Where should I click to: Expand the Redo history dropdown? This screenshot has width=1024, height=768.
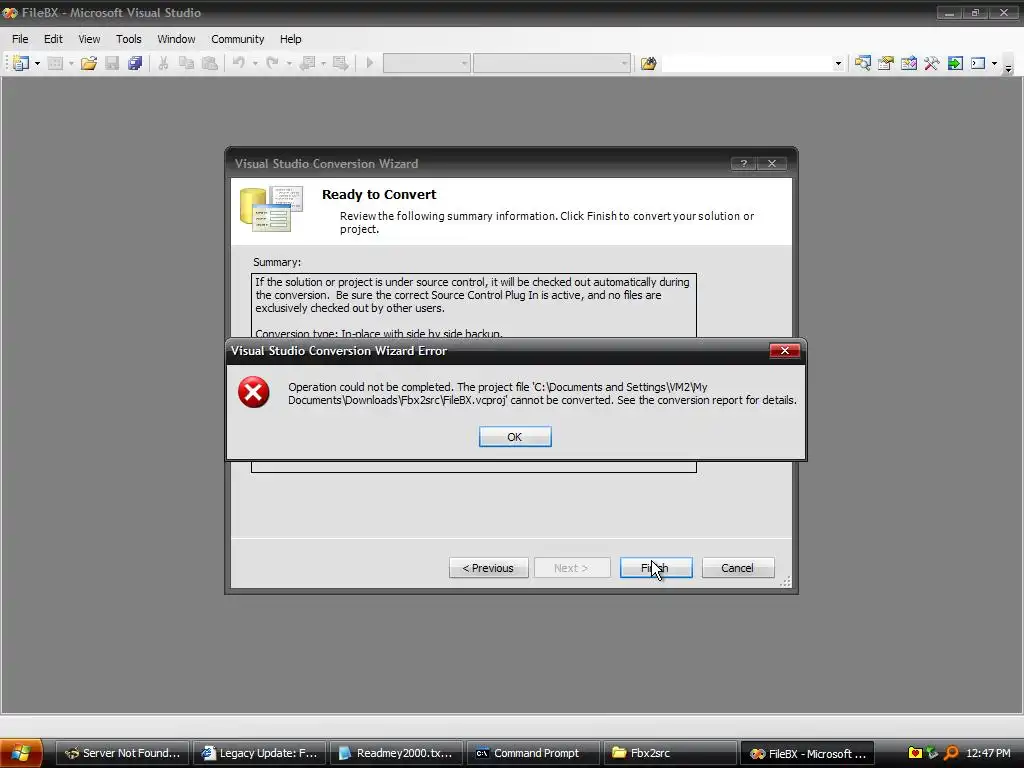[289, 63]
